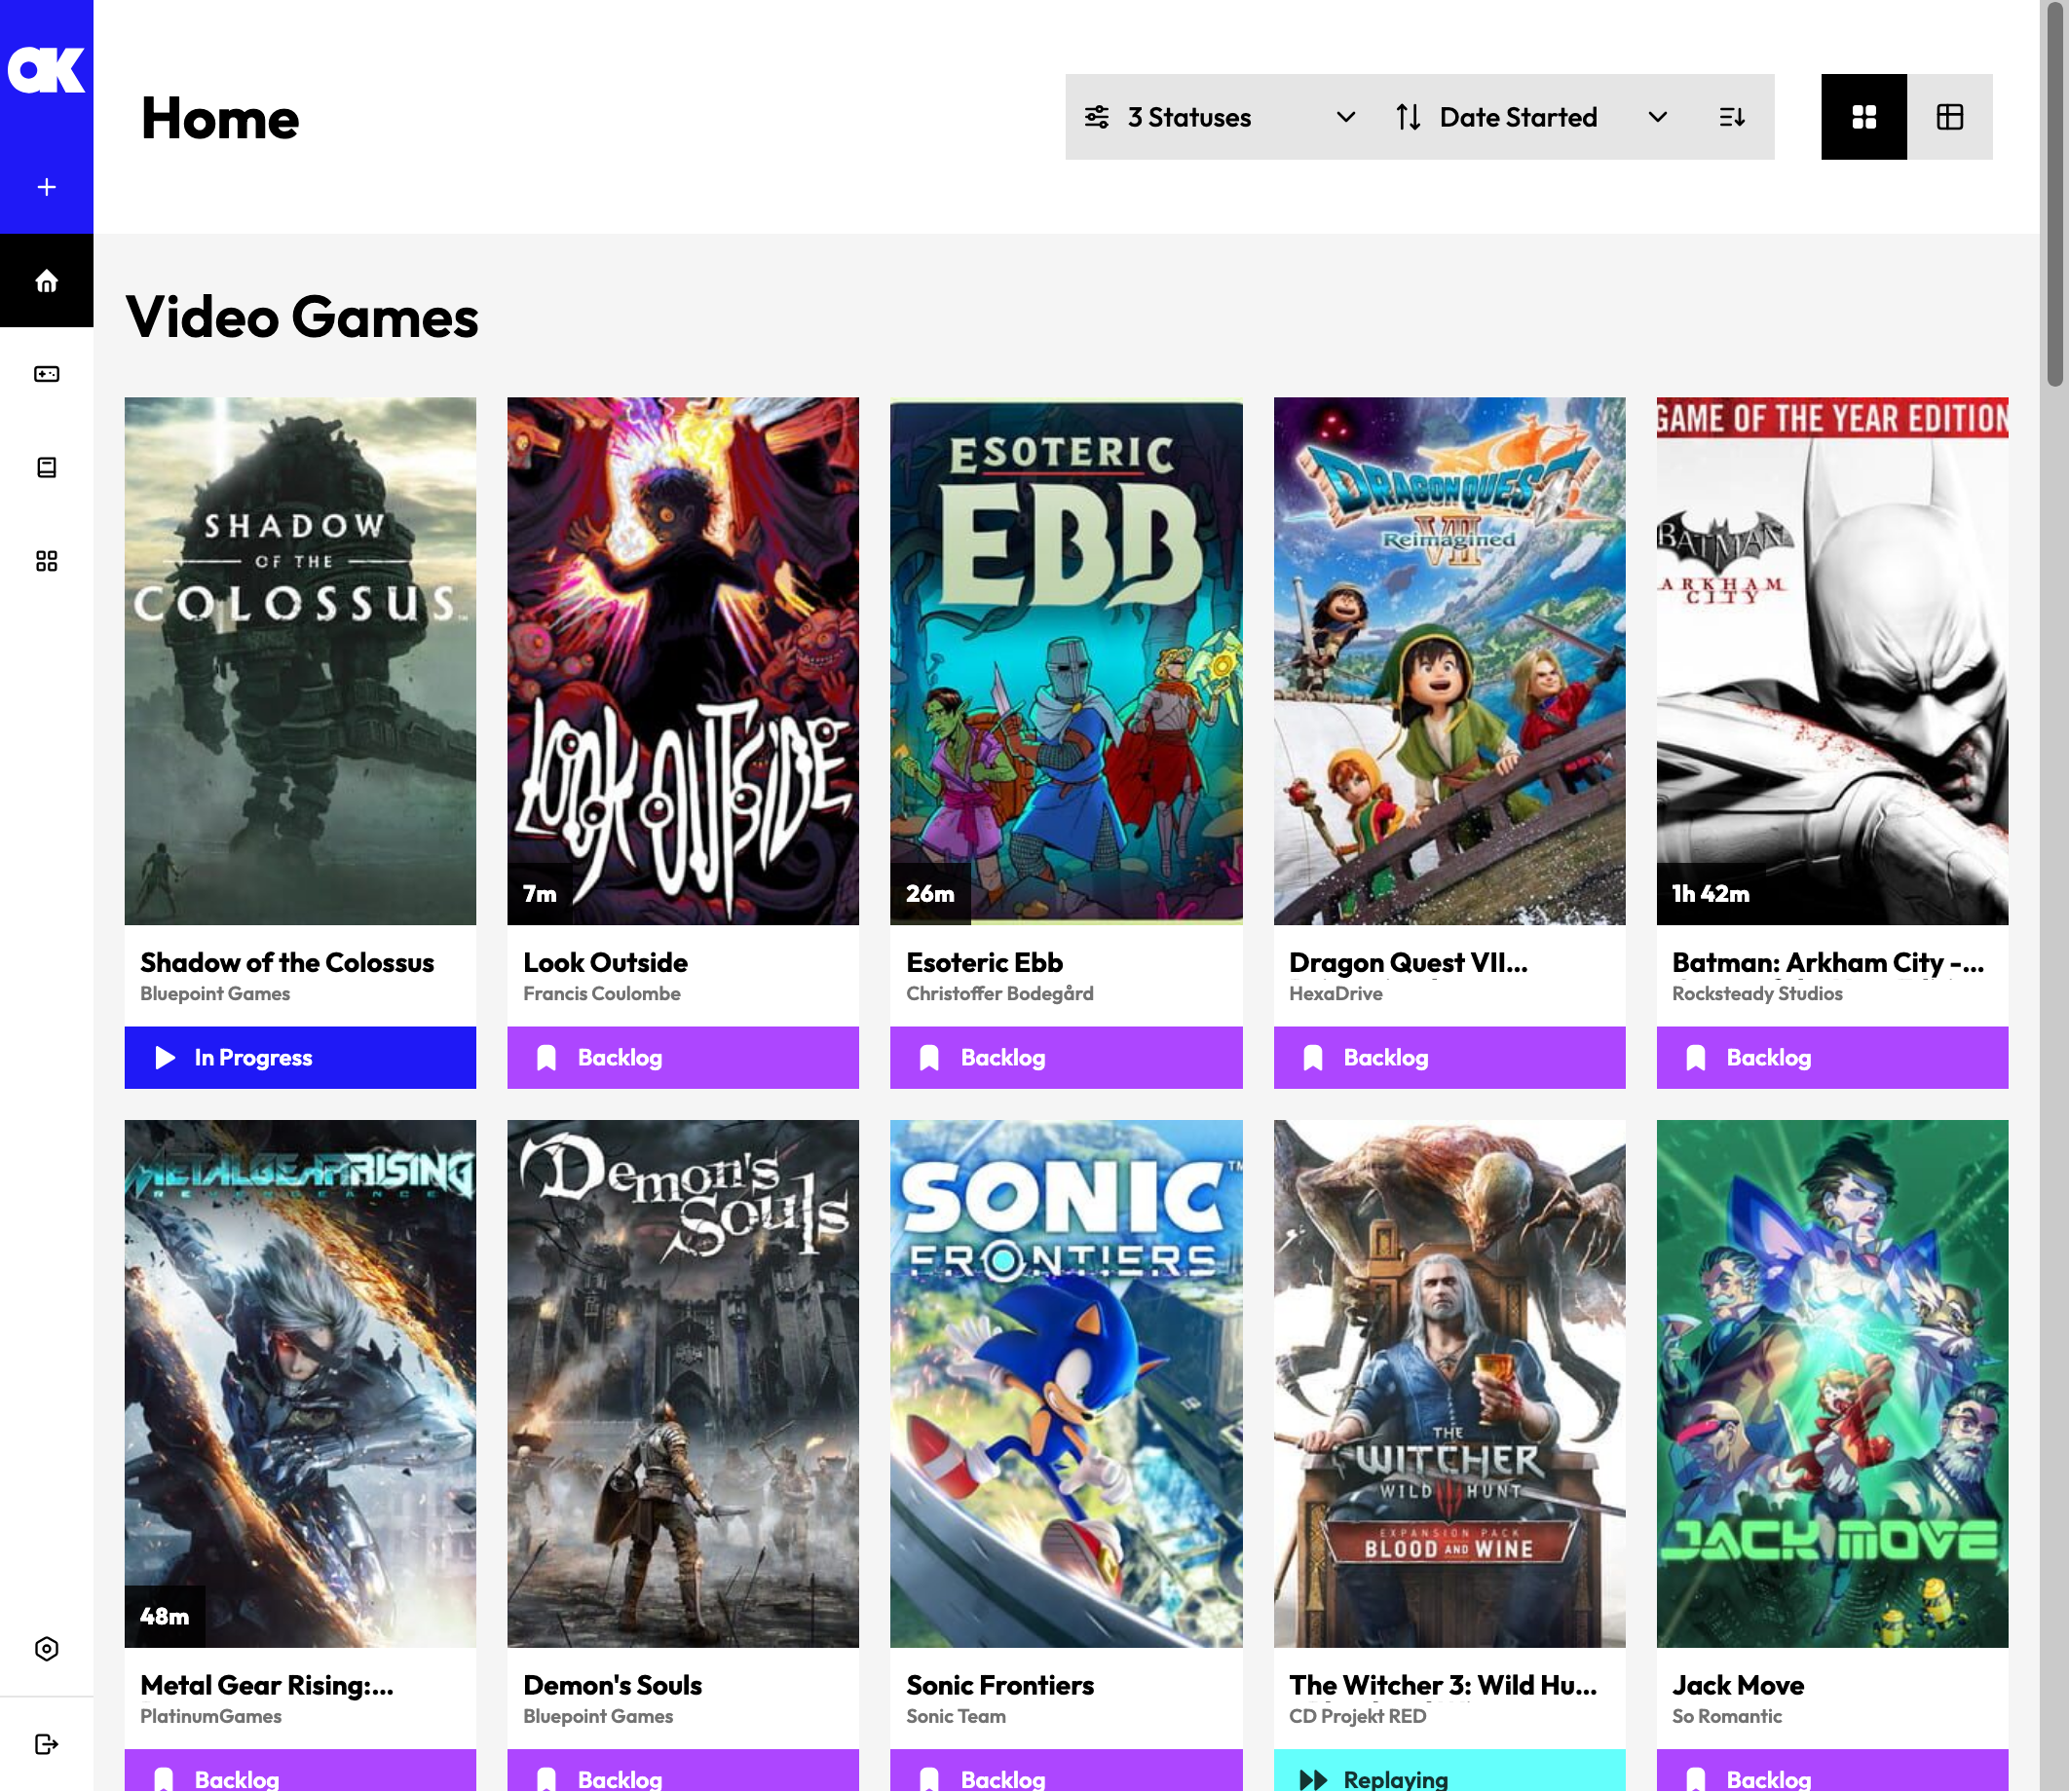Switch to table view

coord(1949,117)
